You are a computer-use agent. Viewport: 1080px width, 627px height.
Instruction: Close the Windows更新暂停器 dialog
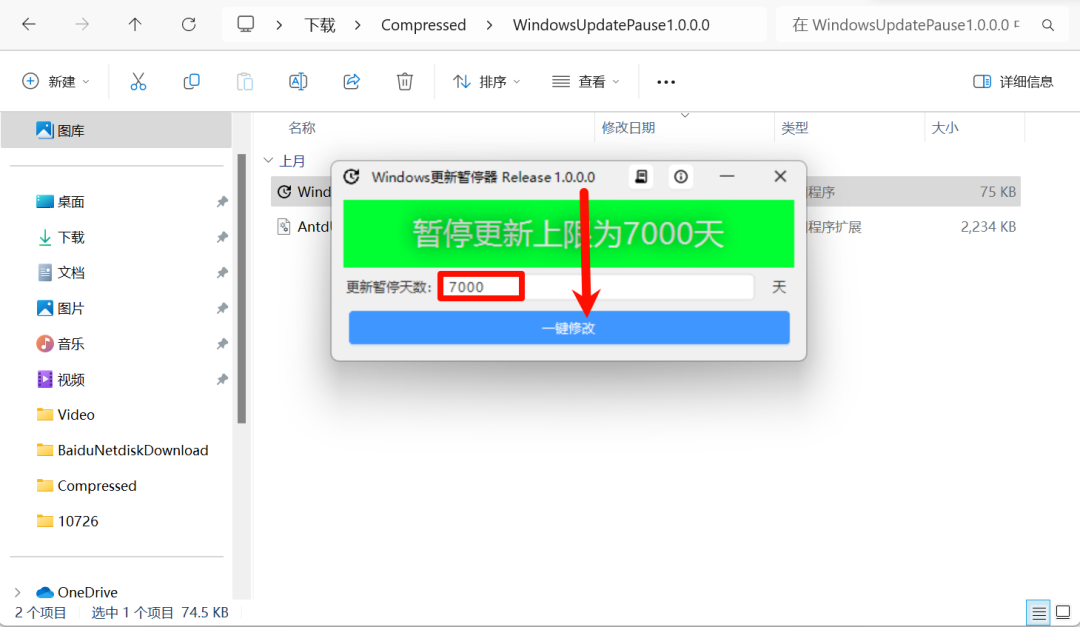click(780, 176)
